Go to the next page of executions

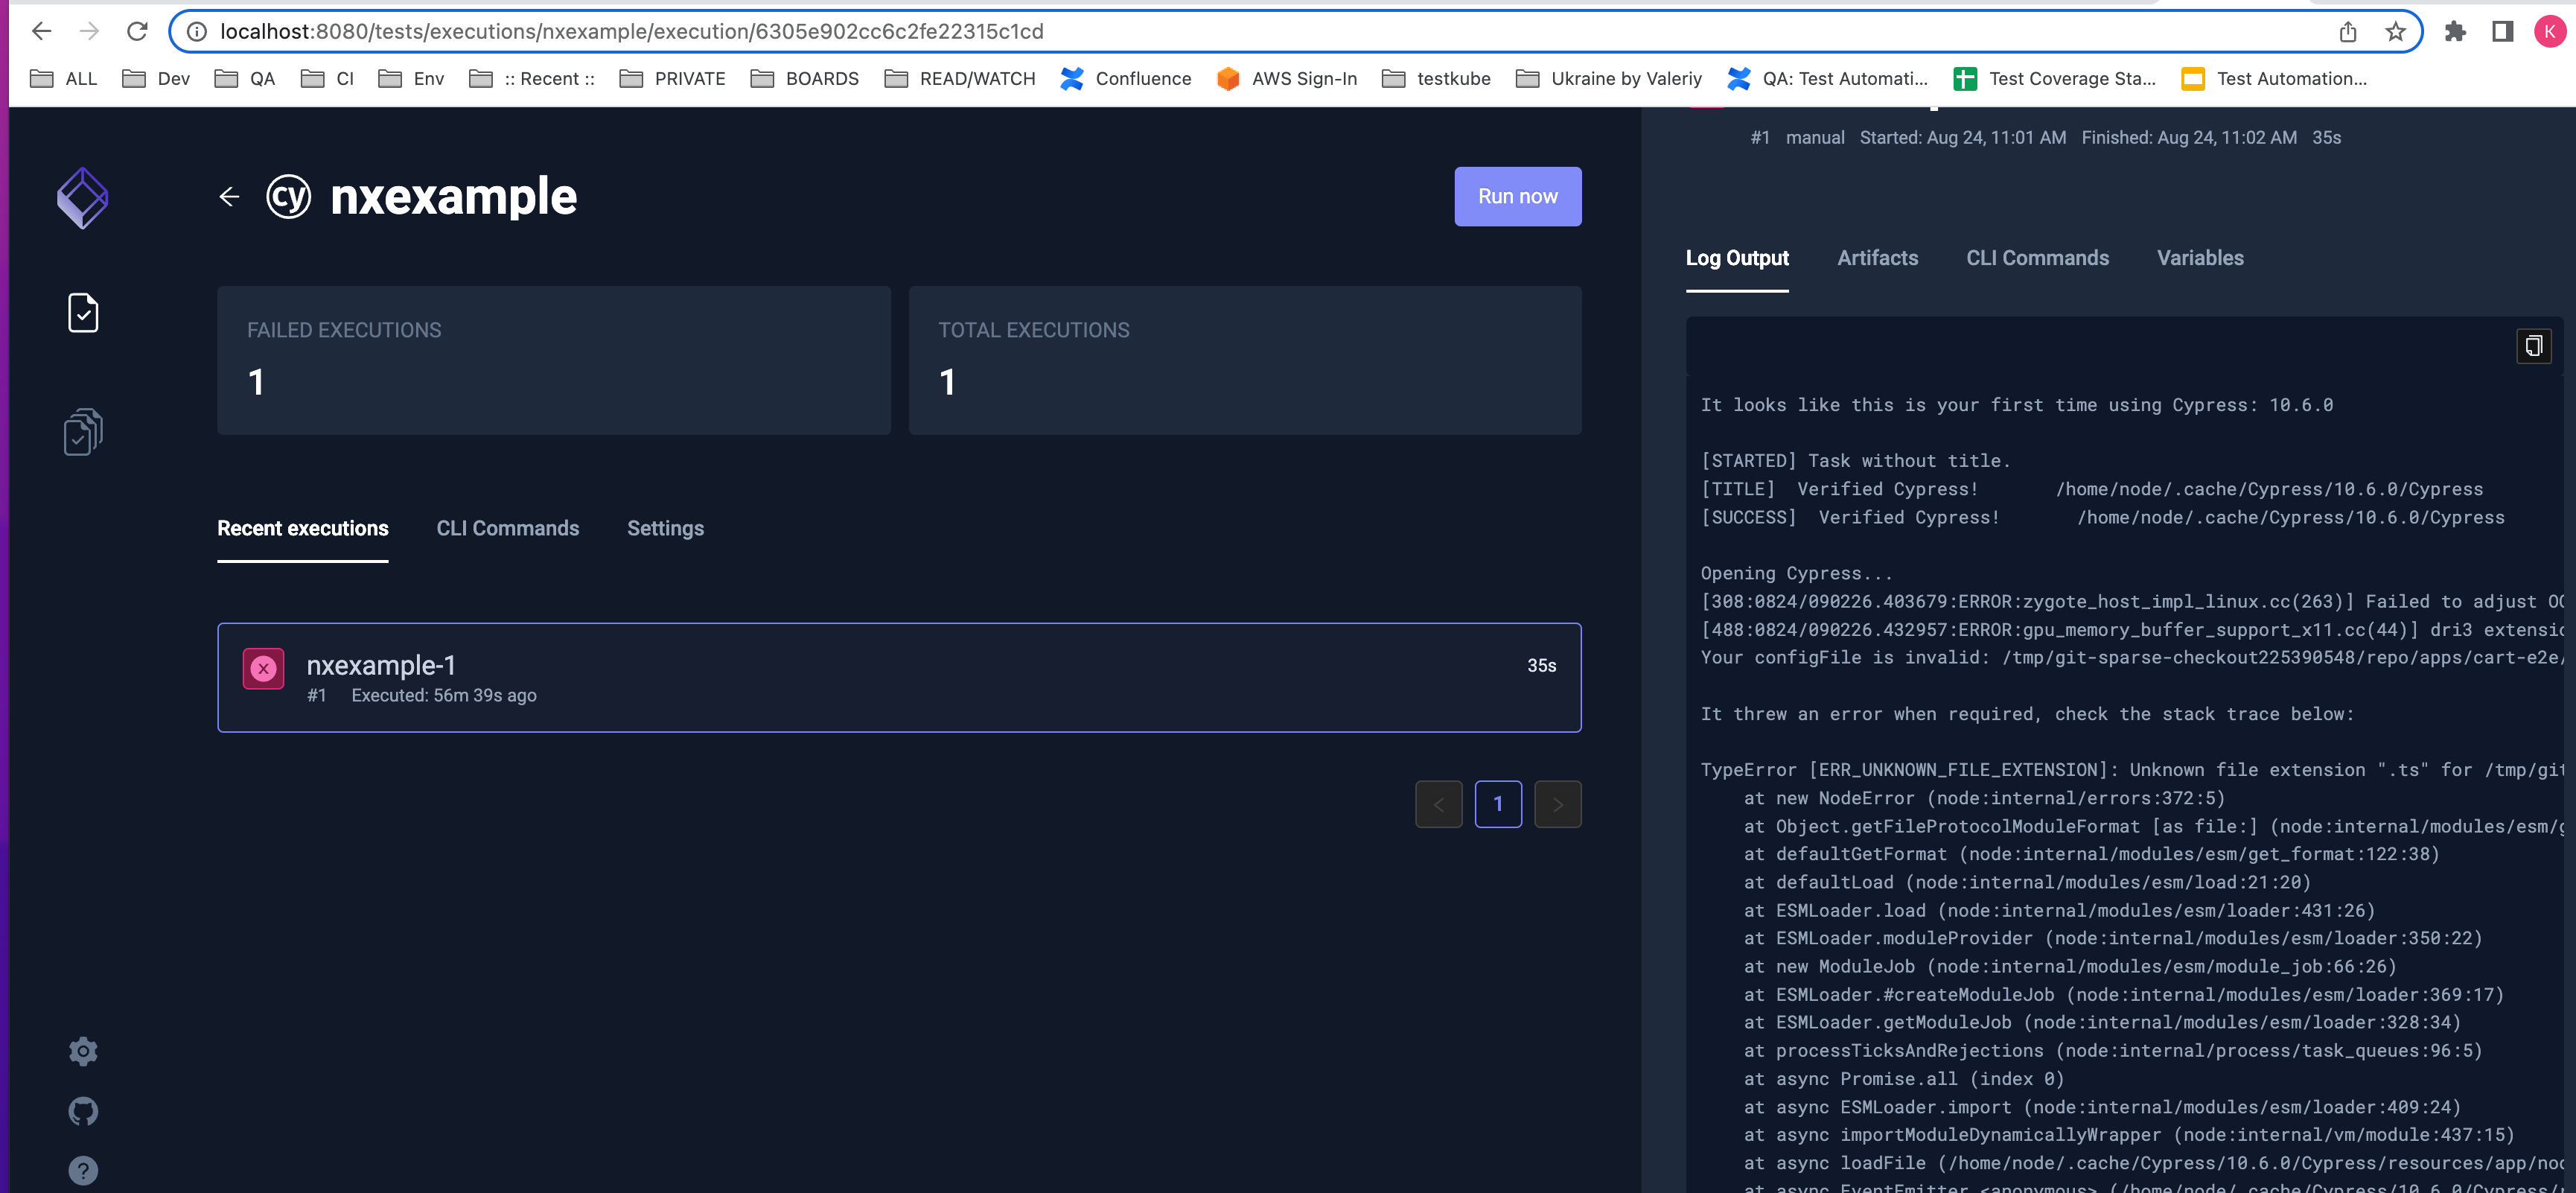1558,803
